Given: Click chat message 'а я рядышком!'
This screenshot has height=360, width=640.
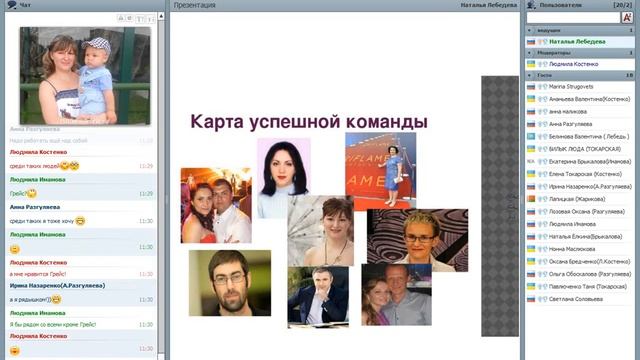Looking at the screenshot, I should 30,300.
